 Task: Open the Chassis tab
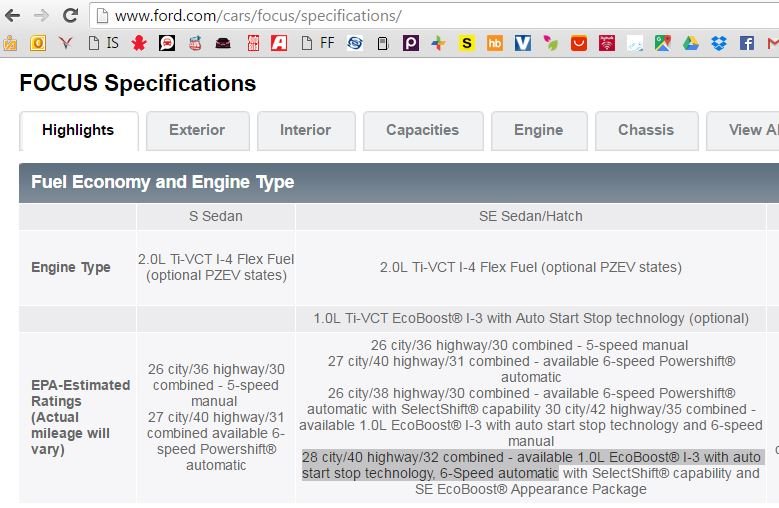click(x=646, y=131)
